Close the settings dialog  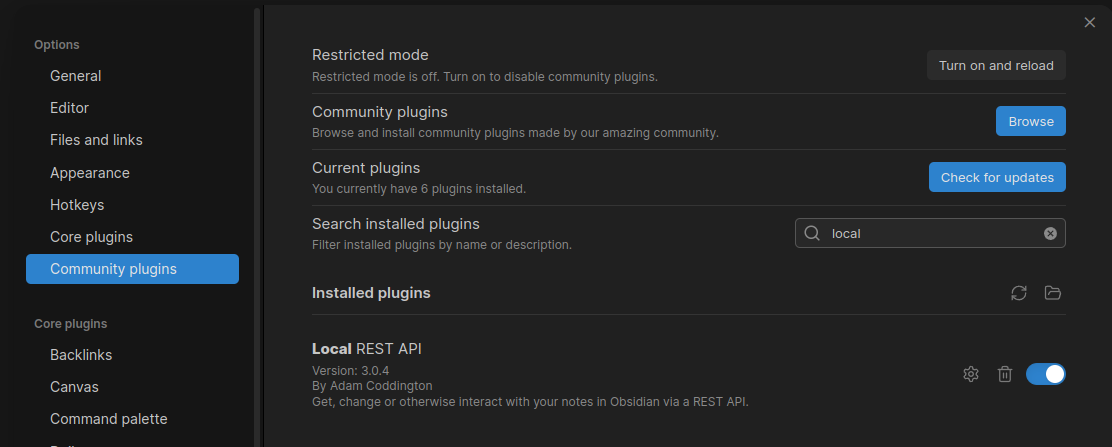pyautogui.click(x=1090, y=22)
